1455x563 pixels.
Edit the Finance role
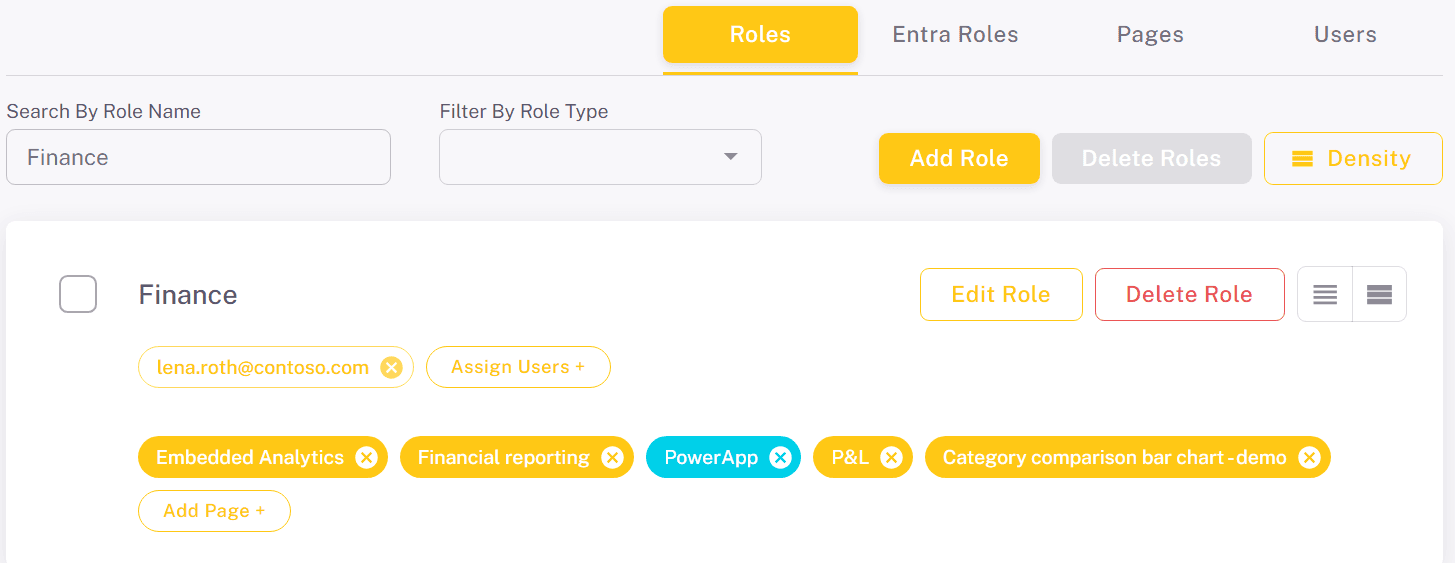pos(1001,294)
